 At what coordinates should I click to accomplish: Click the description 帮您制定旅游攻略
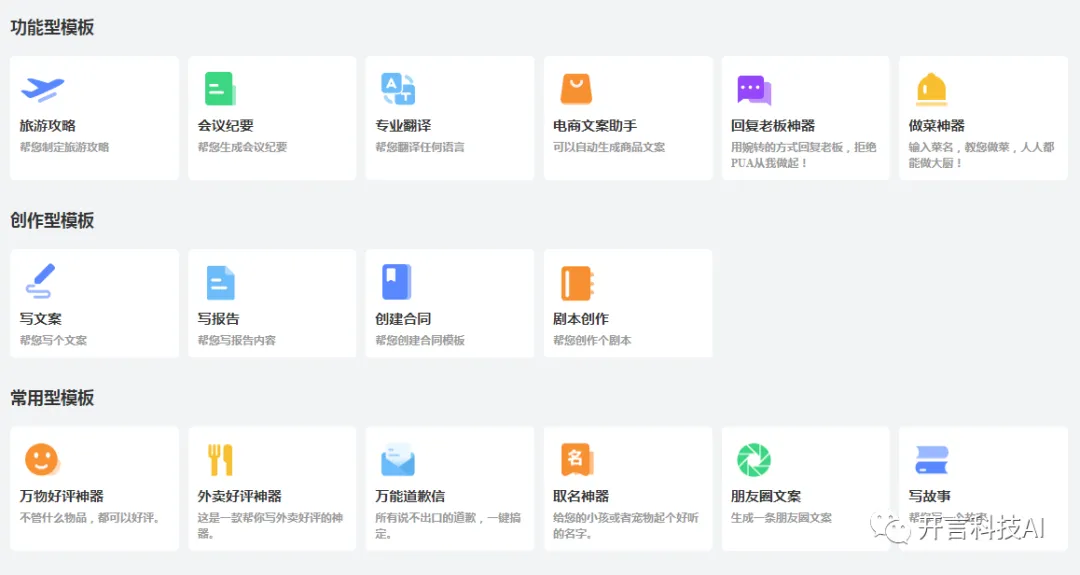click(64, 147)
